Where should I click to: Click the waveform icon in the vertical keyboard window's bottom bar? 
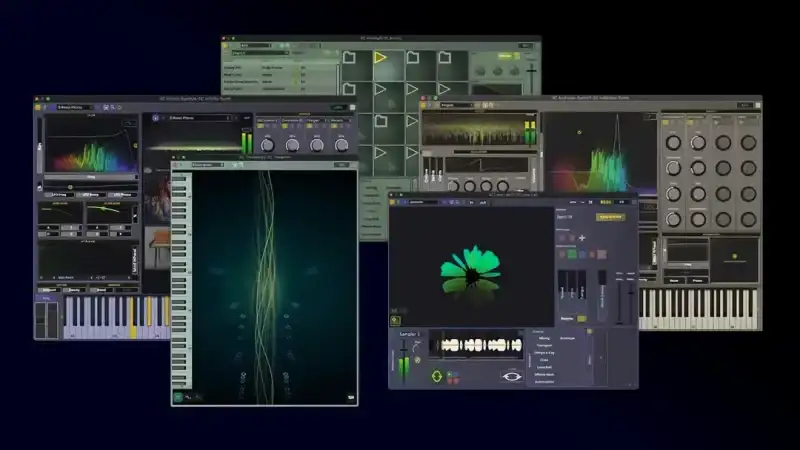click(188, 397)
